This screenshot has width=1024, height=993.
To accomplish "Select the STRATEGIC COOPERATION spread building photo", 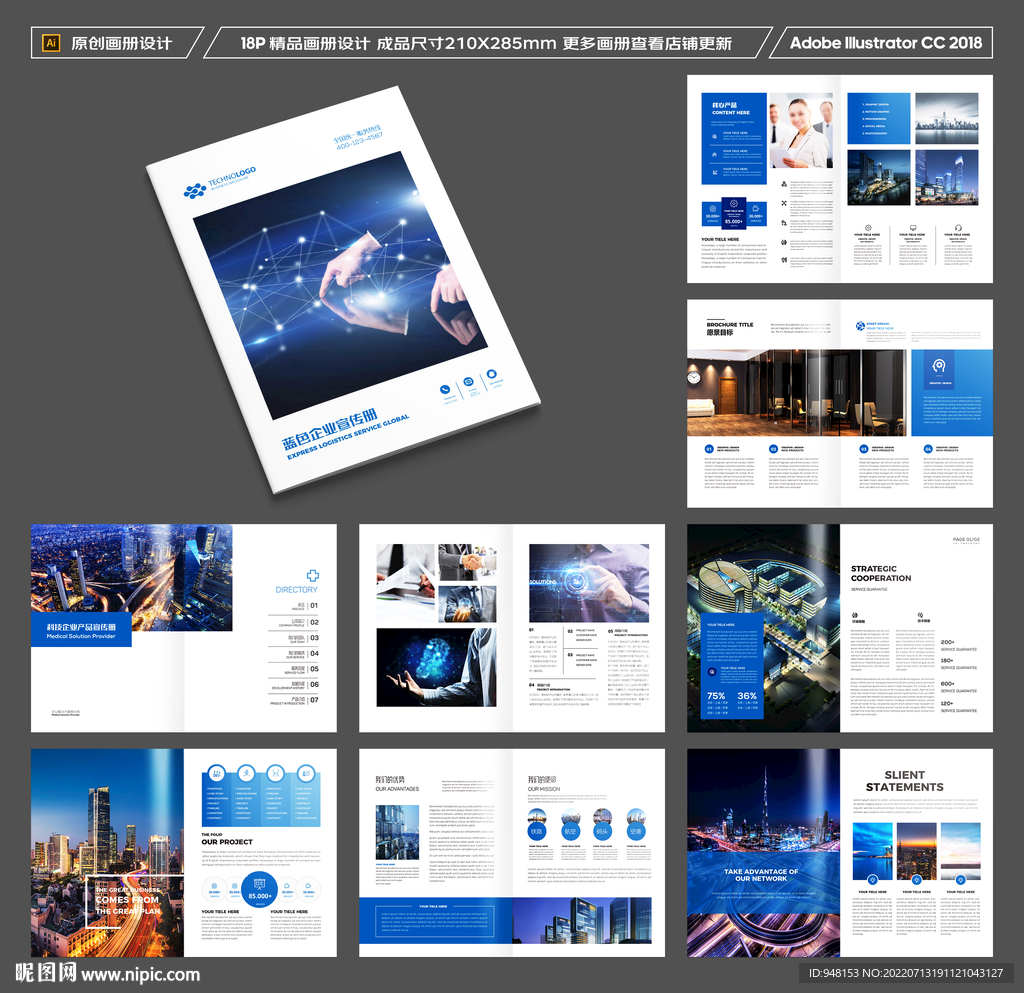I will tap(763, 627).
